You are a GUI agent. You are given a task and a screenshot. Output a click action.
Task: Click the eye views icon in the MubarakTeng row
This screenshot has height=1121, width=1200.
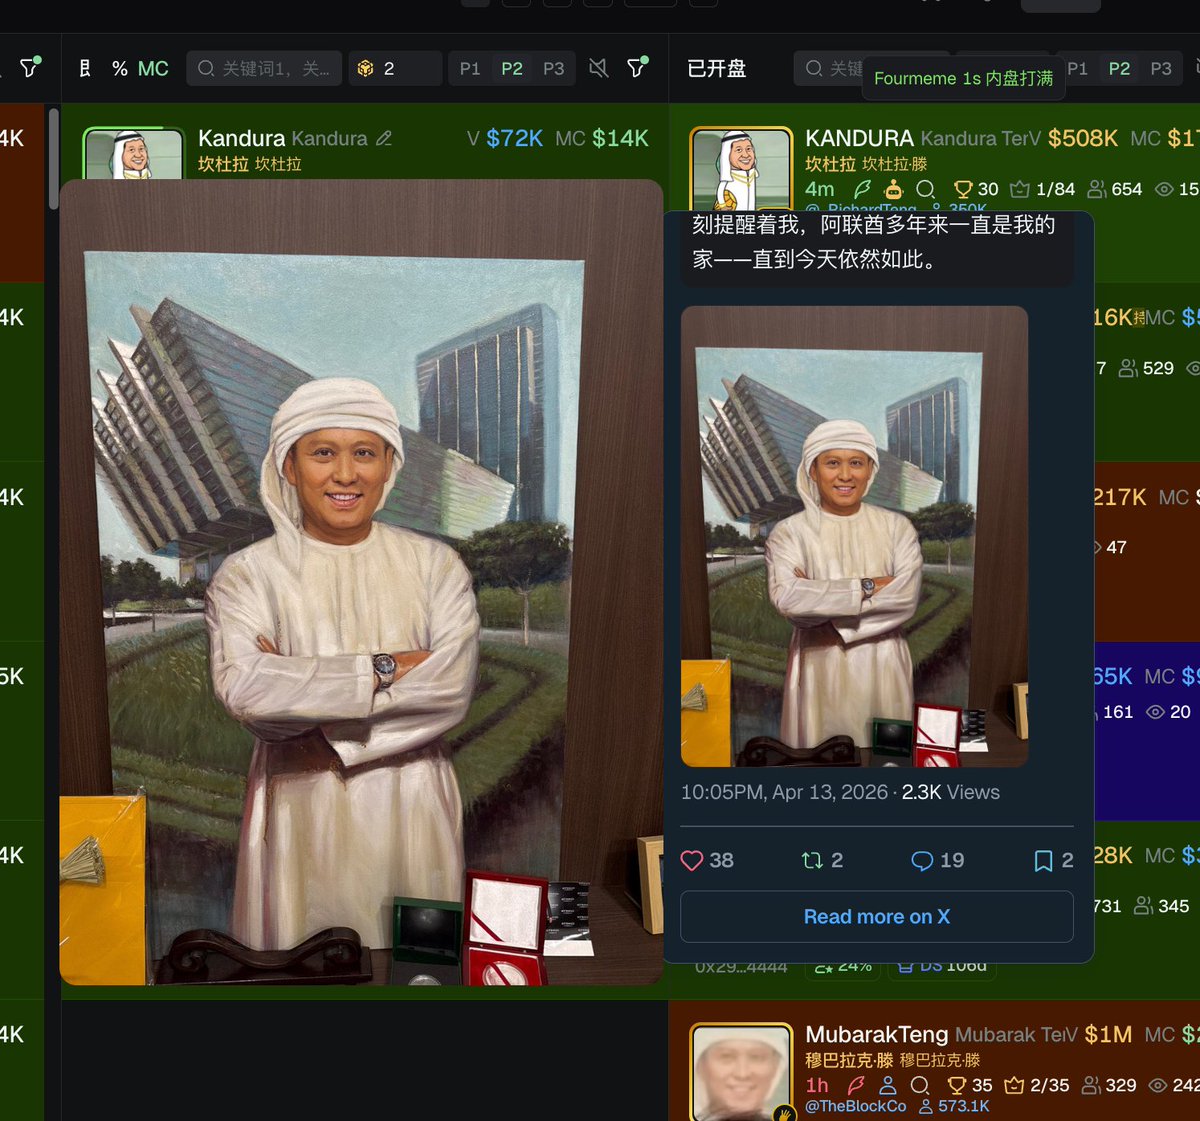click(1158, 1085)
